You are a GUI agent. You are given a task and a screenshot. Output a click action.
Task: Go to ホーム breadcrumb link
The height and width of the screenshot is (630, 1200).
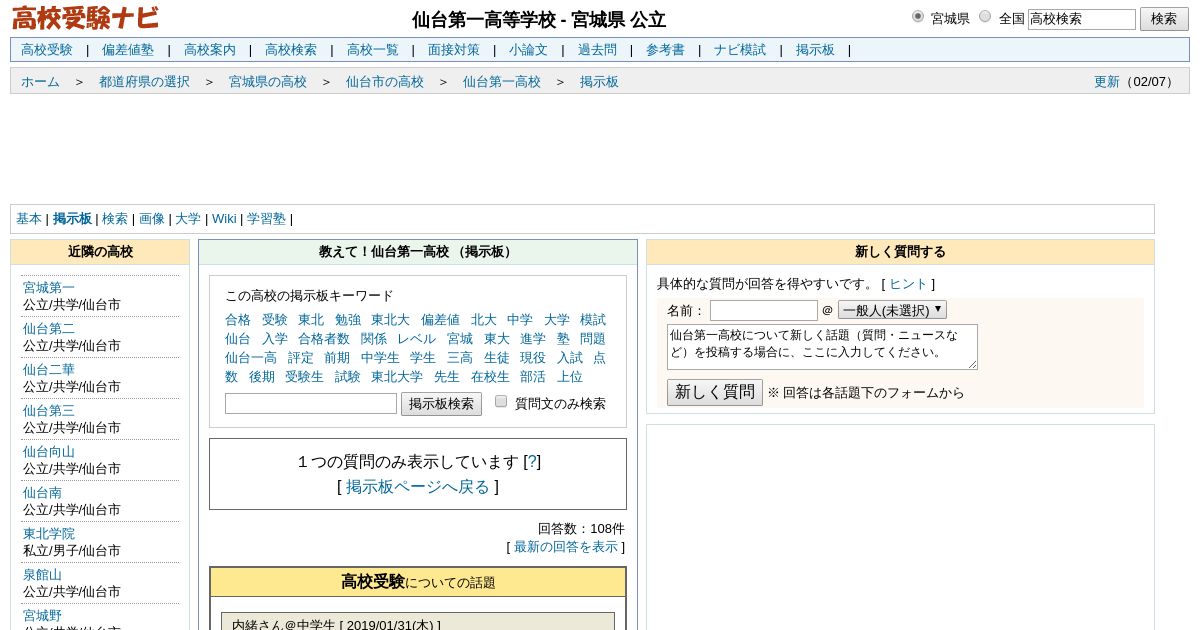(40, 82)
